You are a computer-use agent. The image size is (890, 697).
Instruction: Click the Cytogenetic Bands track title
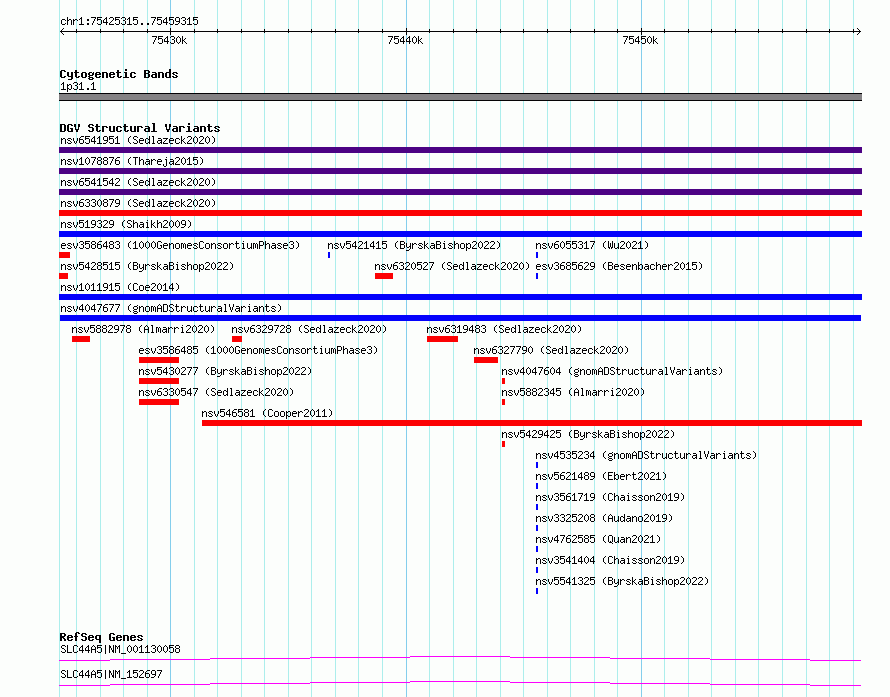coord(119,74)
